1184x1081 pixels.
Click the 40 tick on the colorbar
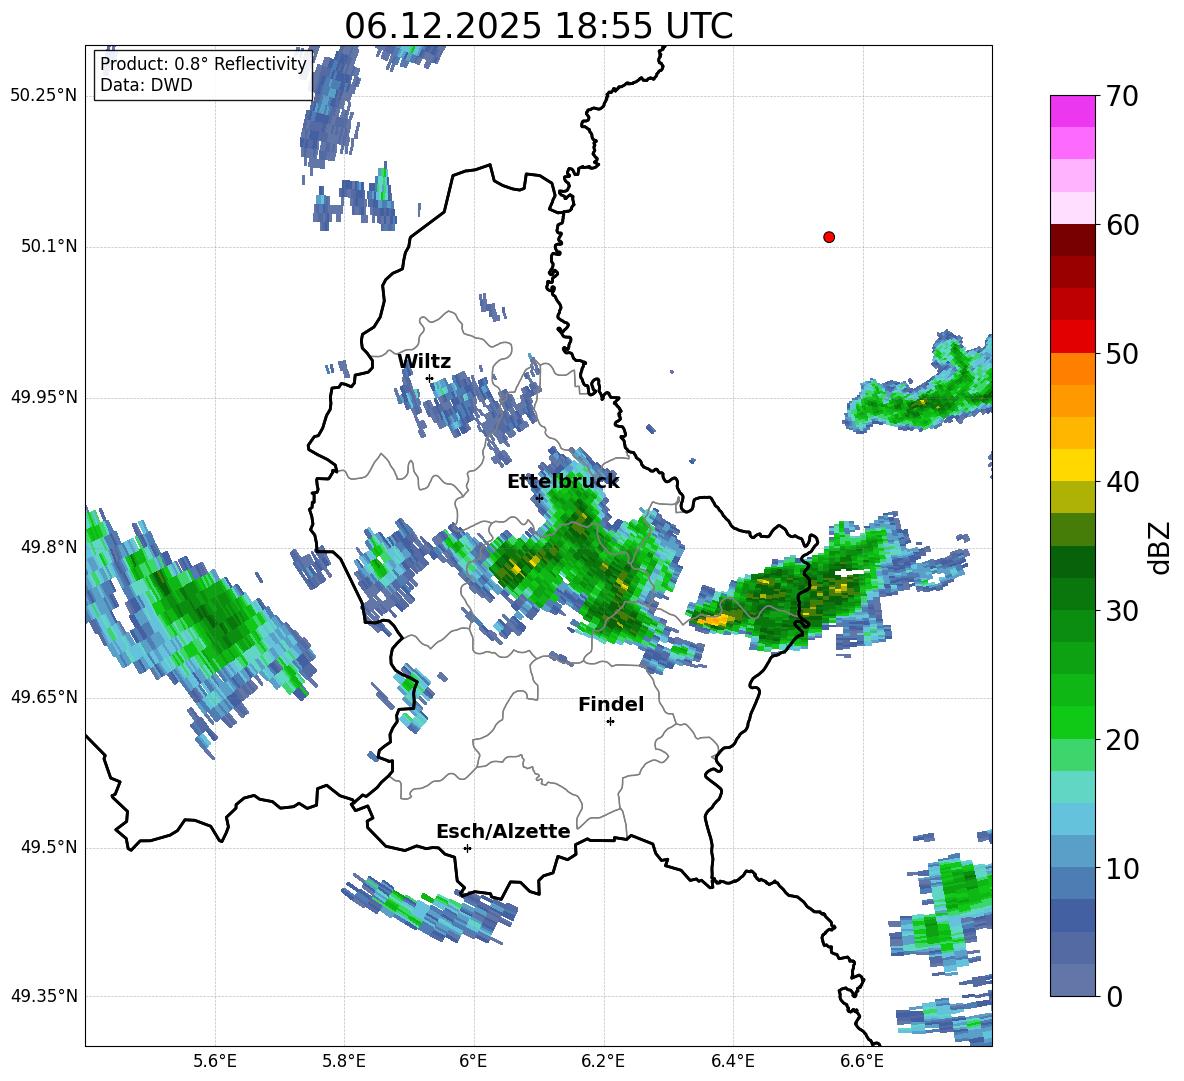tap(1121, 482)
